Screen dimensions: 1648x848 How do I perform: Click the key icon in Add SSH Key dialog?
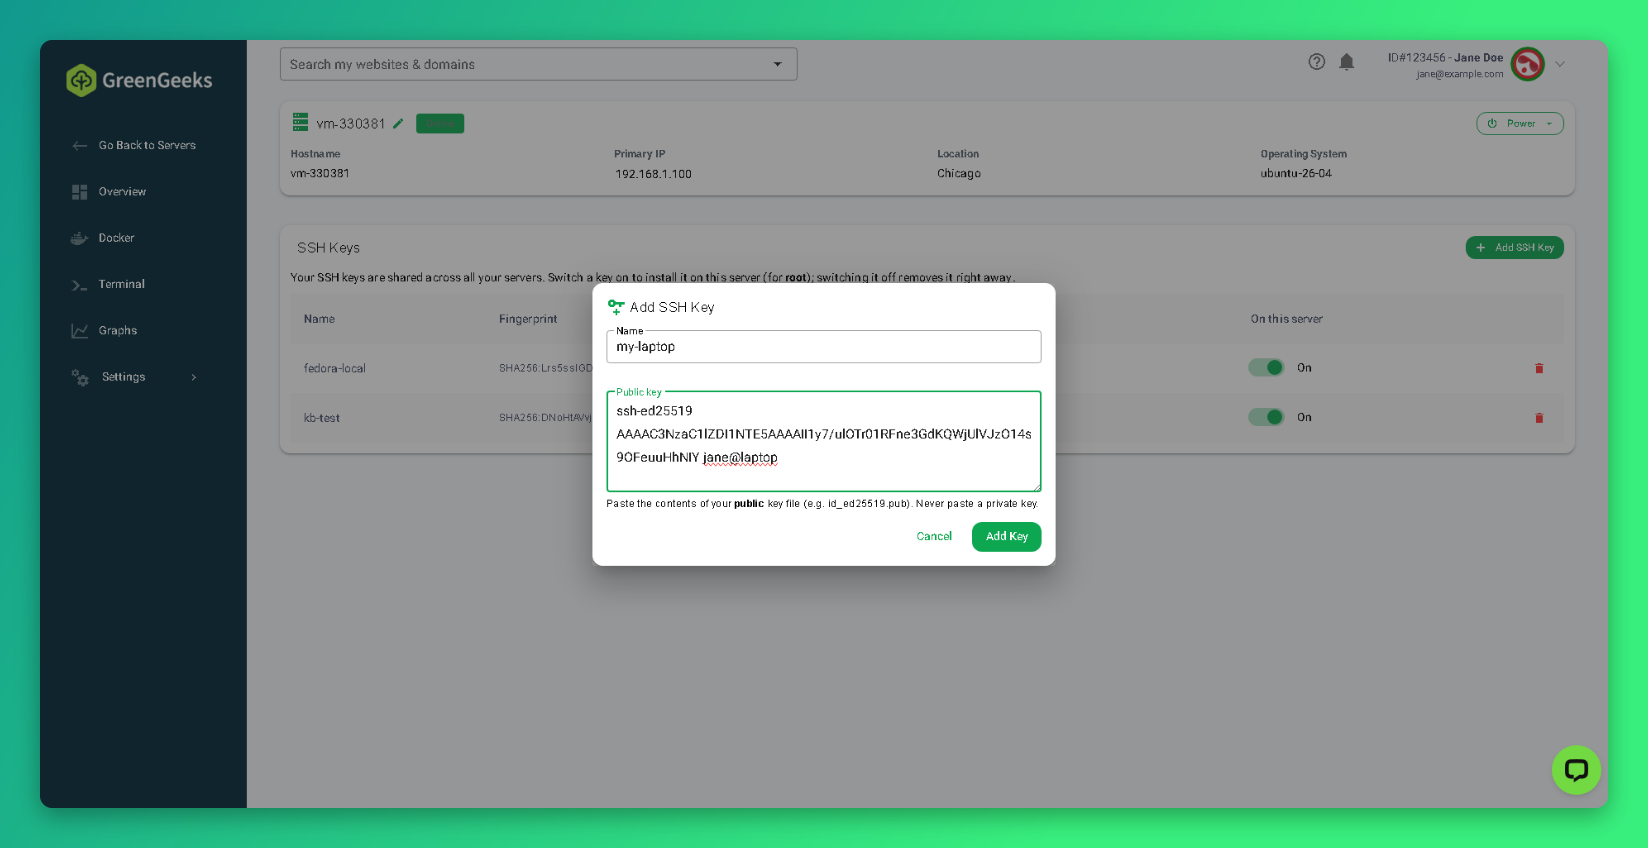pos(616,307)
